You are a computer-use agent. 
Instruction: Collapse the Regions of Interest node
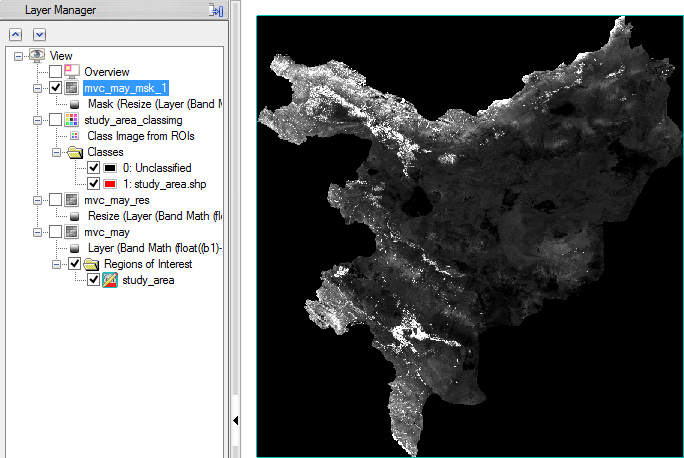click(x=56, y=264)
